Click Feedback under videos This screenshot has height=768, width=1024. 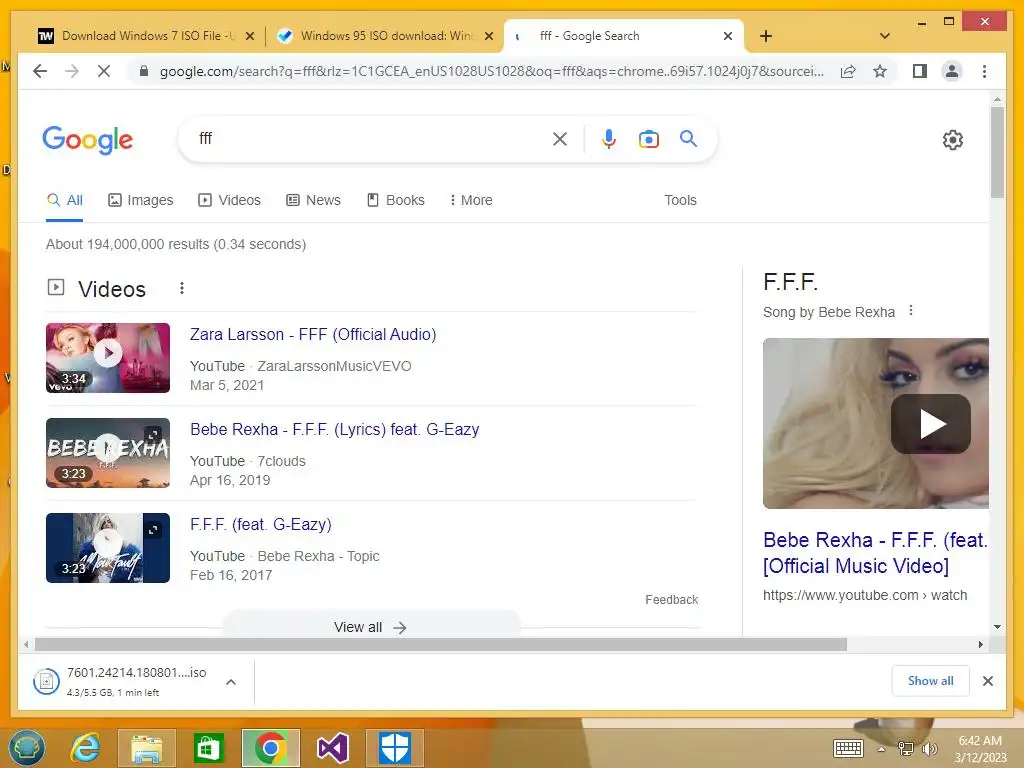[x=671, y=600]
